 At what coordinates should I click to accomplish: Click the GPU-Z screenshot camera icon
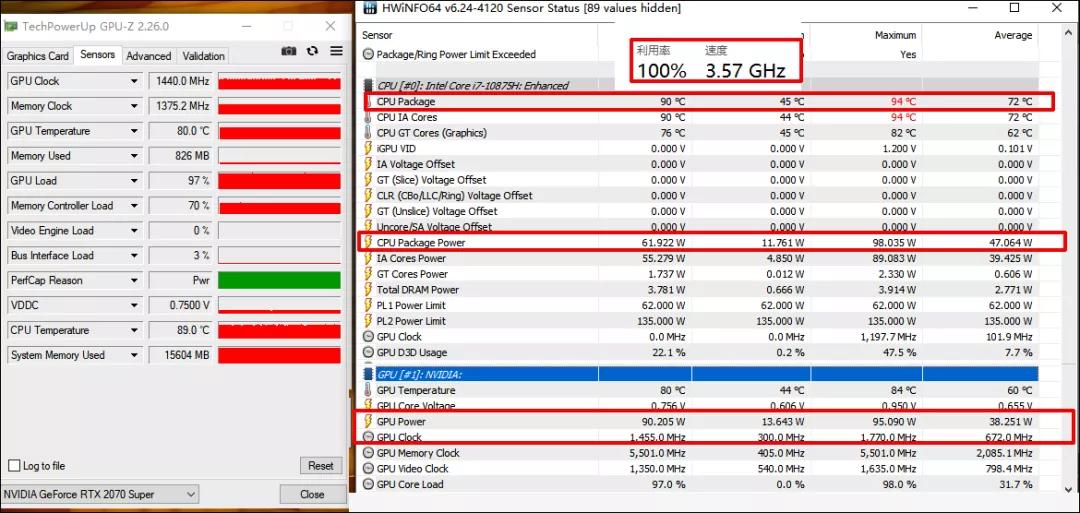click(x=289, y=52)
